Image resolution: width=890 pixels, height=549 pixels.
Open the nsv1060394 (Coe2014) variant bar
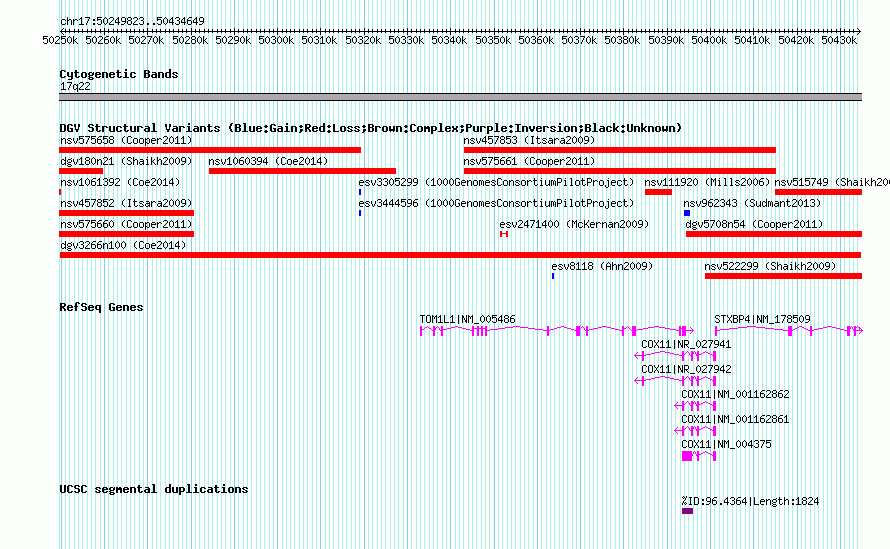(x=302, y=171)
